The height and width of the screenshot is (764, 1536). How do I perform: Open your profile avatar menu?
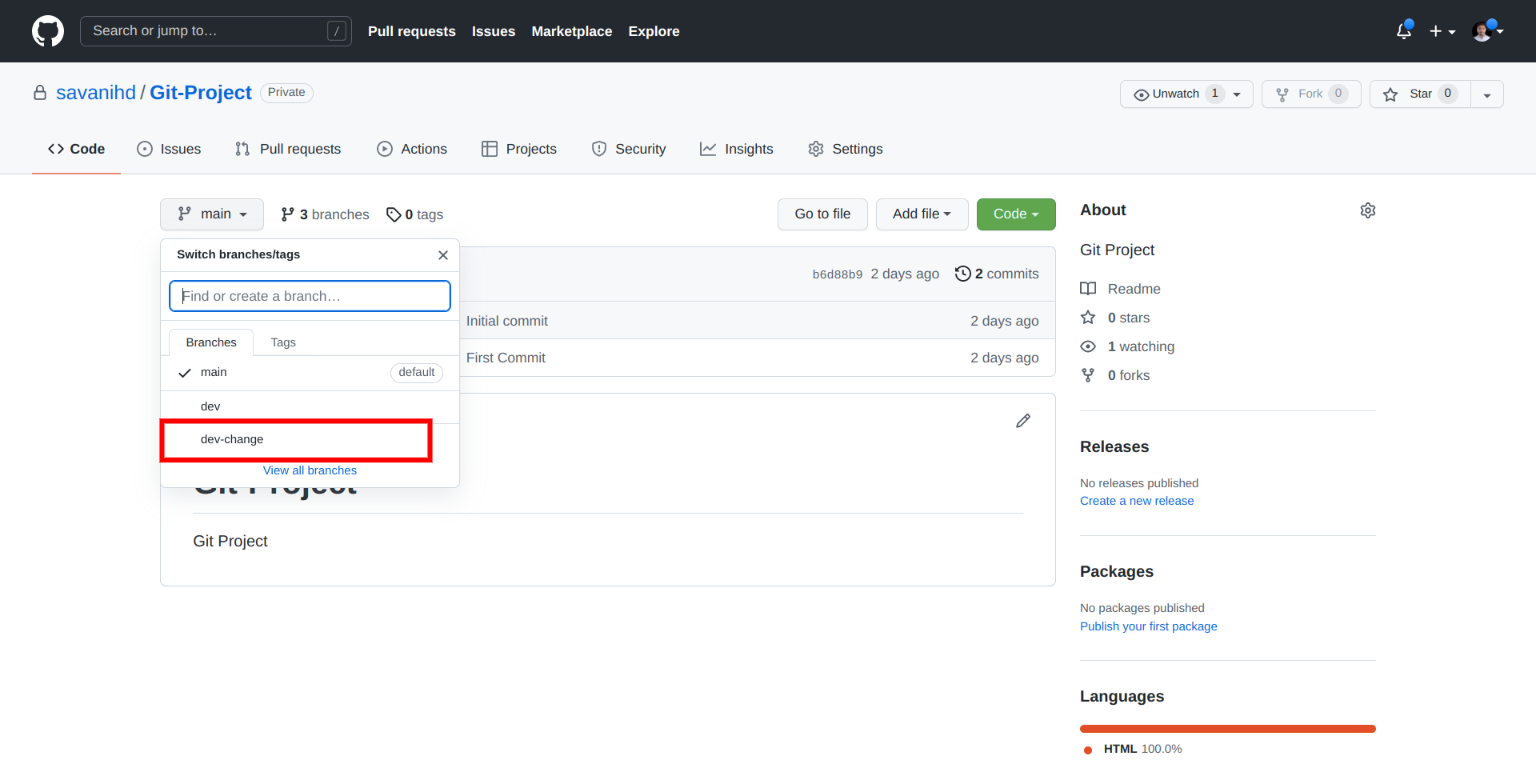point(1481,31)
